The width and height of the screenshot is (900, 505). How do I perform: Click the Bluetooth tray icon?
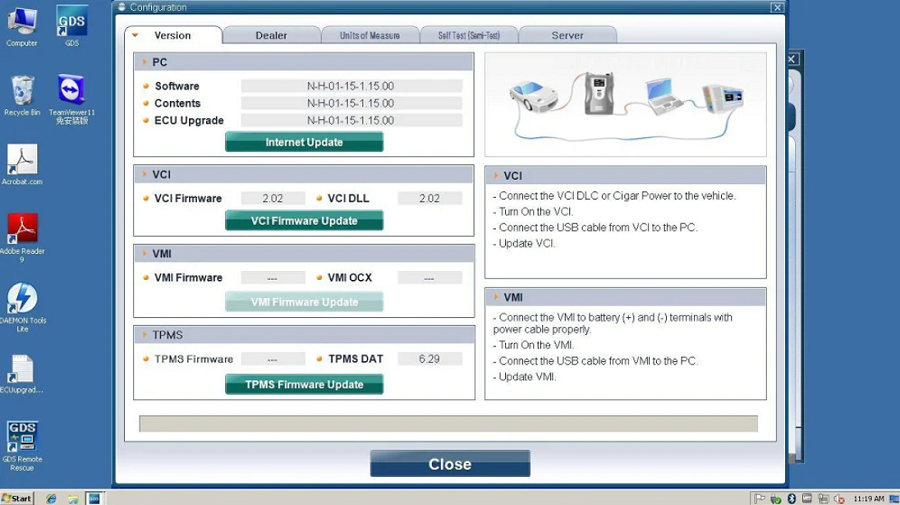pos(792,498)
